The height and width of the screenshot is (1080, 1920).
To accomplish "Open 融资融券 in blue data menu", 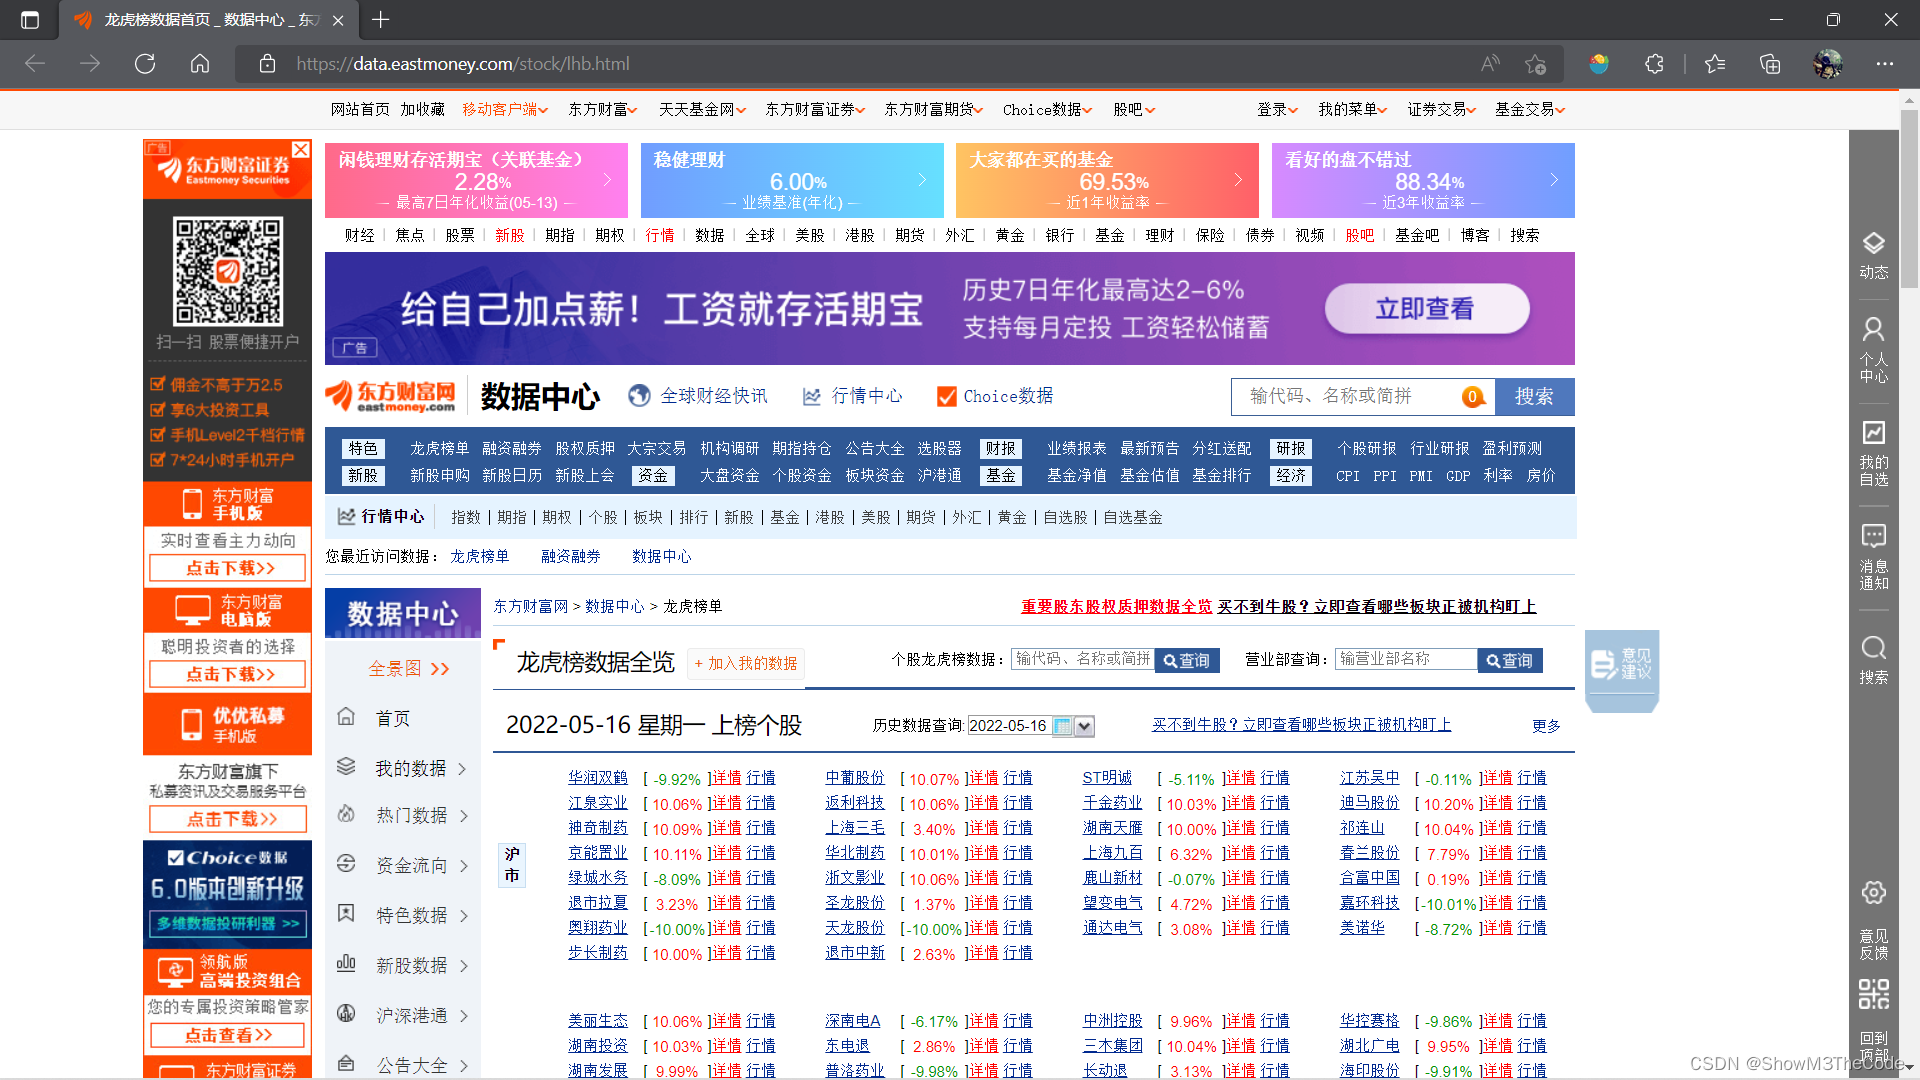I will click(x=511, y=448).
